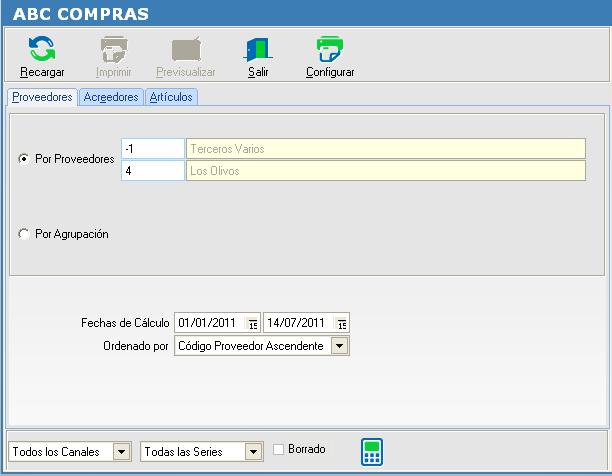Click the Por Agrupación label text
The image size is (612, 476).
click(x=72, y=234)
